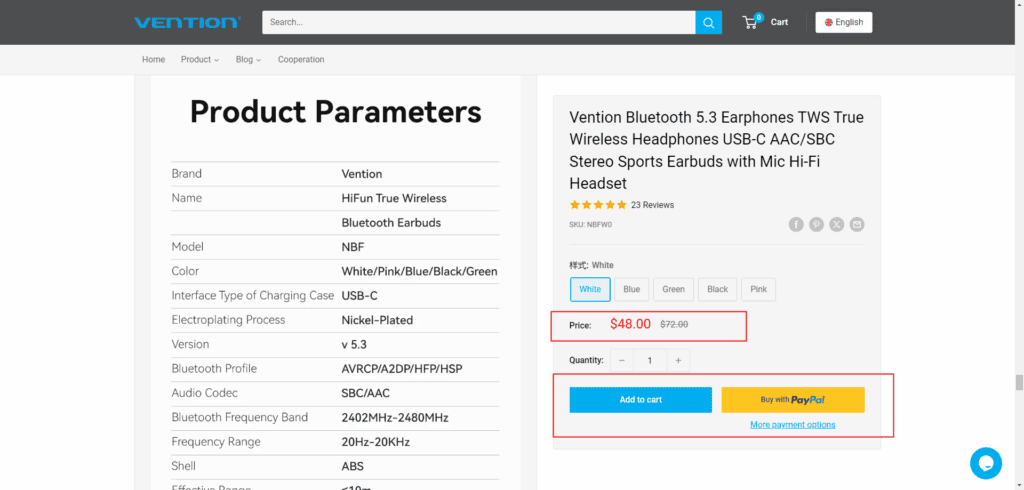Go to Home page
The height and width of the screenshot is (490, 1024).
(153, 59)
